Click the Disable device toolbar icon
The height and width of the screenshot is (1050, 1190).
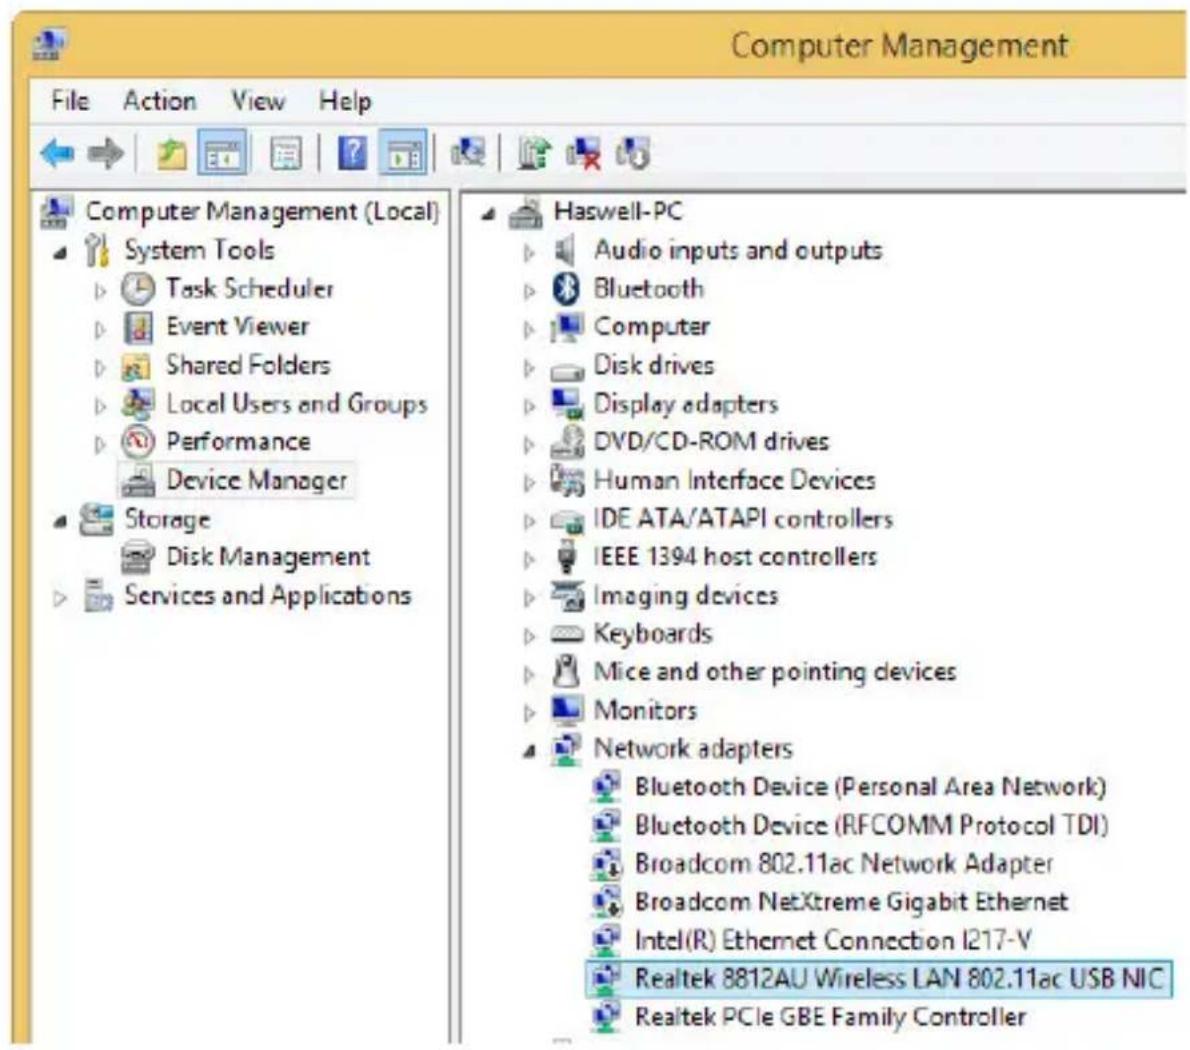(633, 153)
